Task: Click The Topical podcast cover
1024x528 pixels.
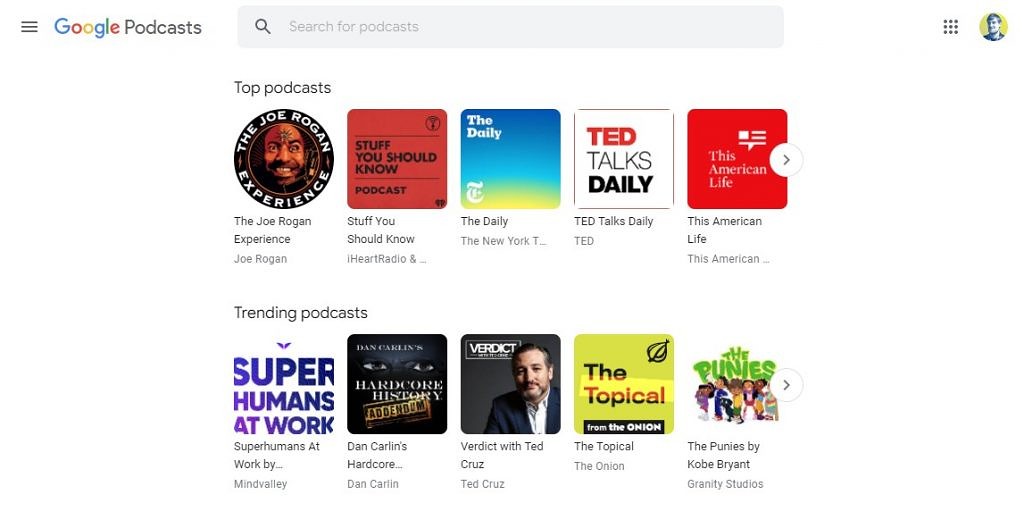Action: [x=624, y=384]
